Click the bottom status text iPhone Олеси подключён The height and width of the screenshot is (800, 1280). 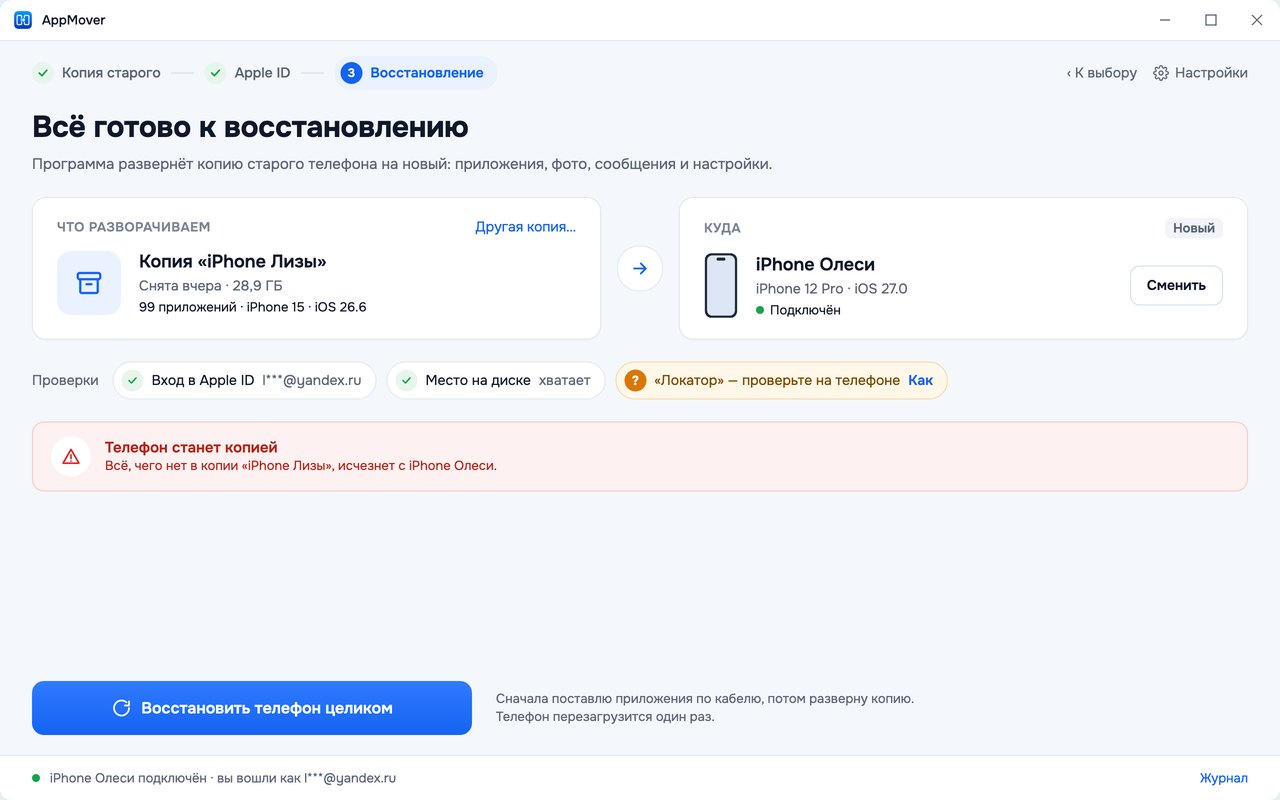223,778
